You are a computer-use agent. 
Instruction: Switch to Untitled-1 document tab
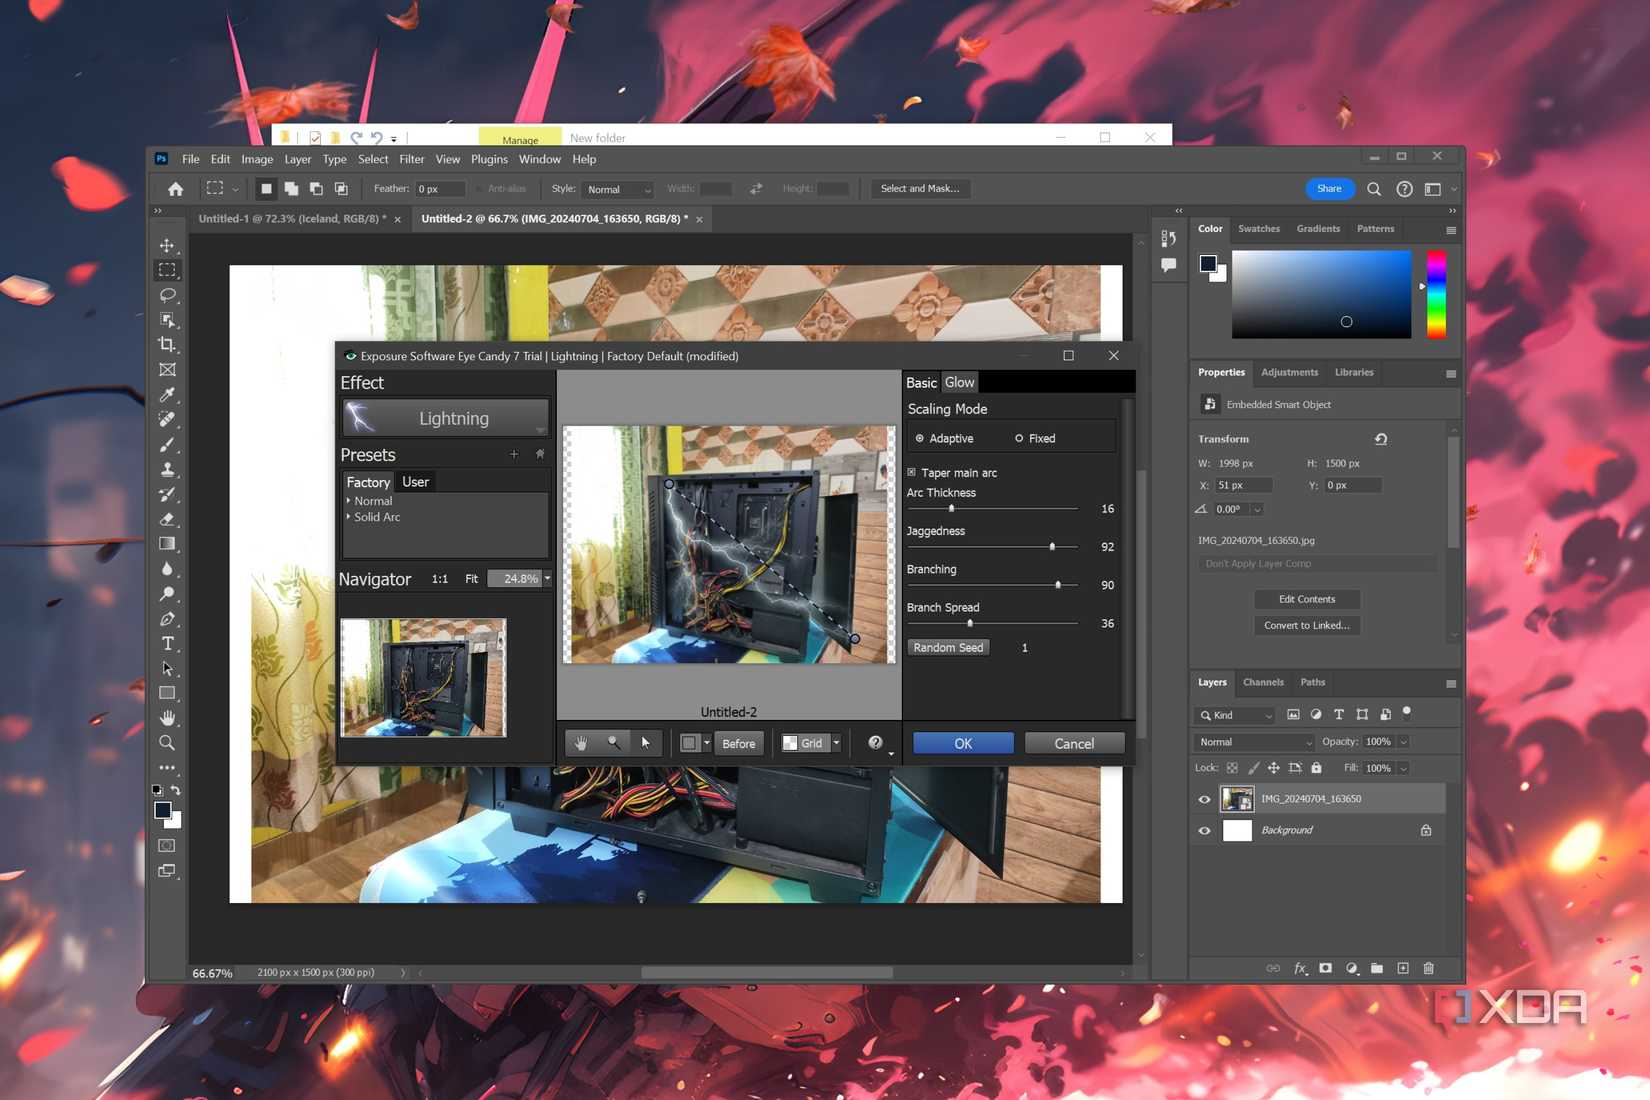(292, 219)
